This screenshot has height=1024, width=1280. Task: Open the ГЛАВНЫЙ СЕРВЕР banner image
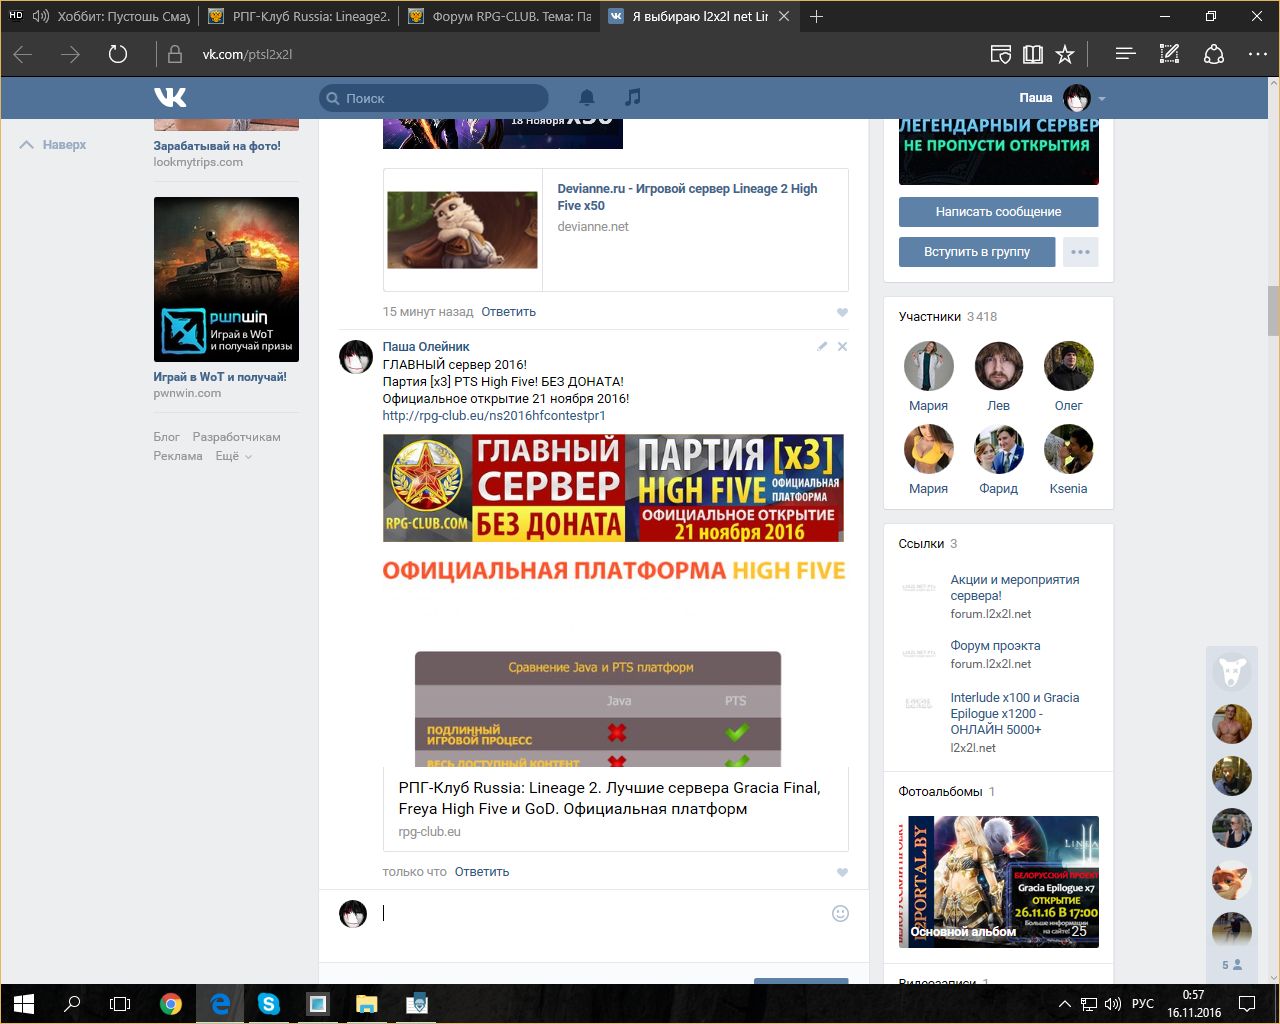(613, 488)
